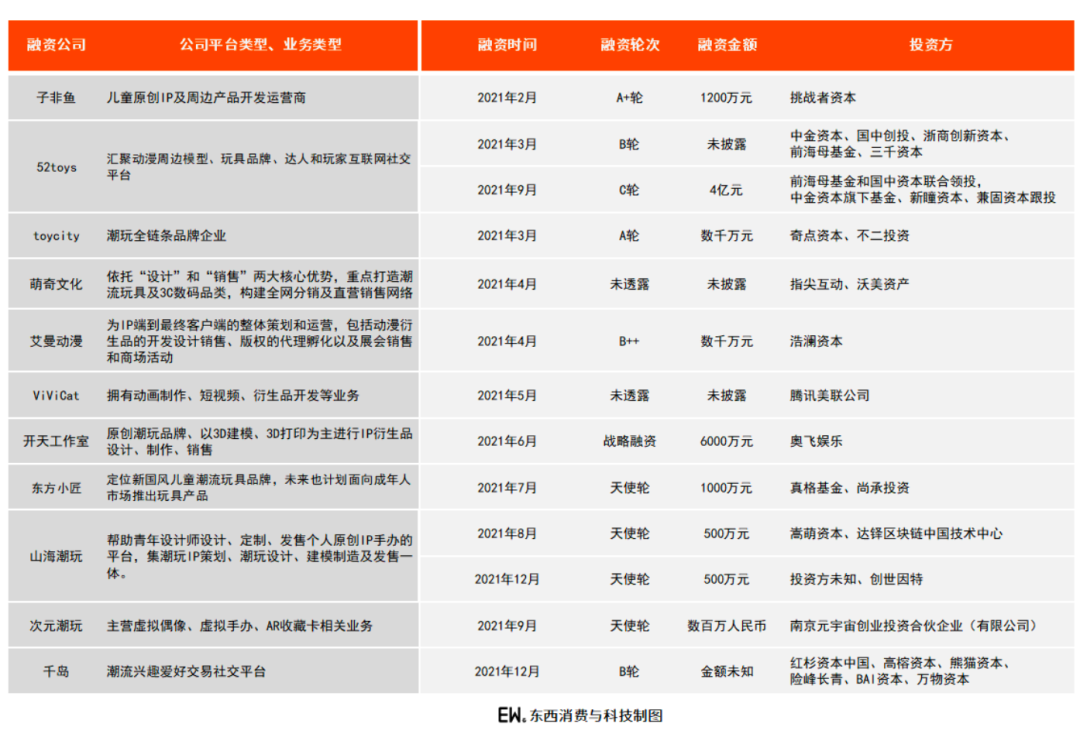Select the 52toys company cell
1080x734 pixels.
point(56,167)
